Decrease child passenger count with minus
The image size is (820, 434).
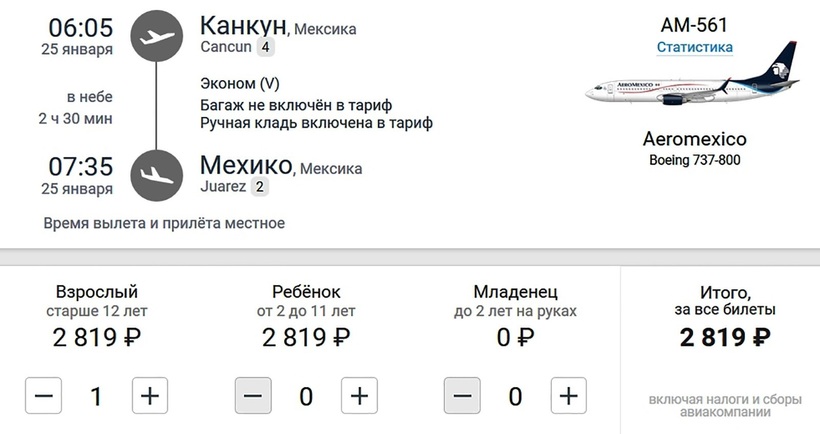[x=253, y=396]
